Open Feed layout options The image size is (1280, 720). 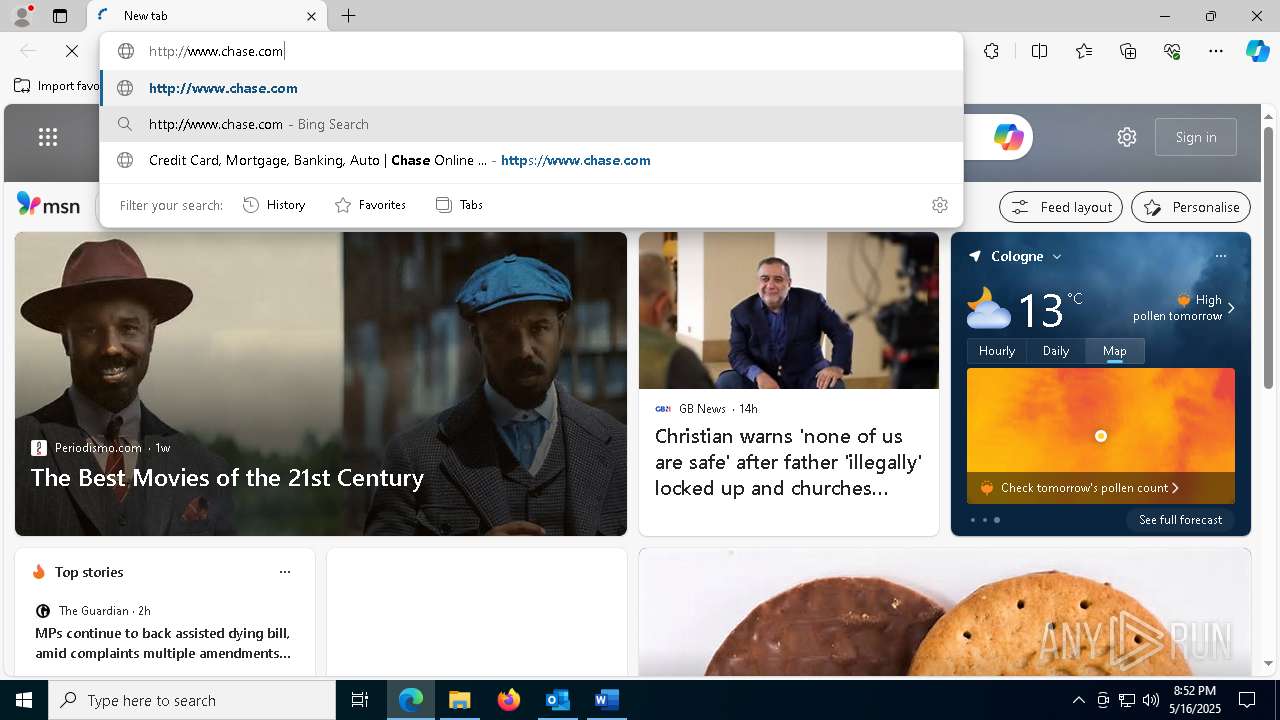(x=1061, y=207)
